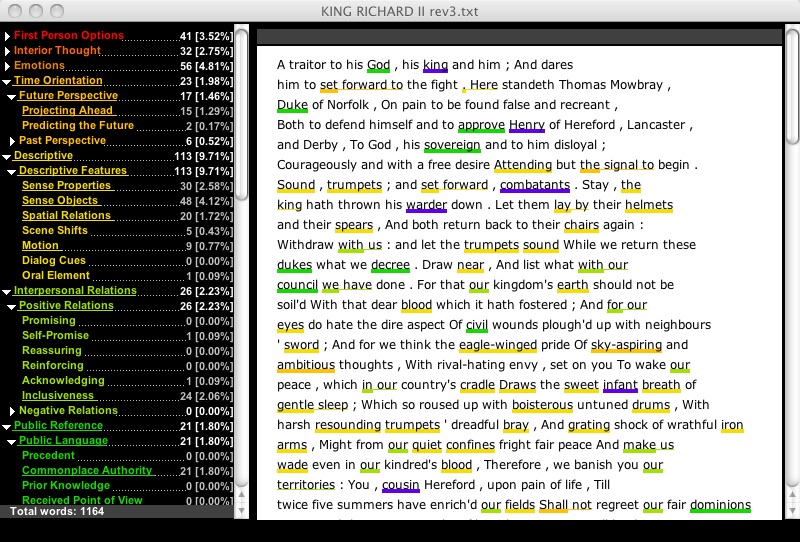Click the category panel scroll-up arrow
The height and width of the screenshot is (542, 800).
pos(242,494)
